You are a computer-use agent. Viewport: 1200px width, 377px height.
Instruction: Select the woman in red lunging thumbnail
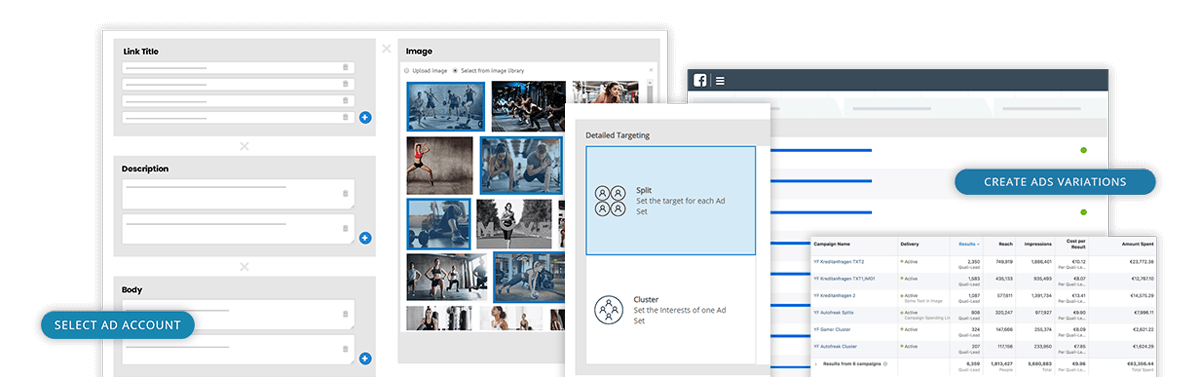click(440, 165)
